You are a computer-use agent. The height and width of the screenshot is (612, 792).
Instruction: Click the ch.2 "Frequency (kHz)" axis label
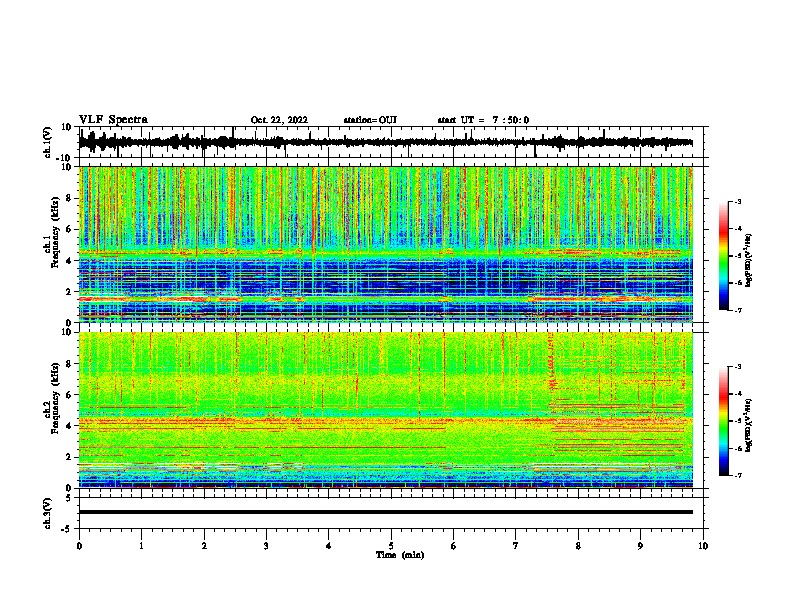pos(55,398)
